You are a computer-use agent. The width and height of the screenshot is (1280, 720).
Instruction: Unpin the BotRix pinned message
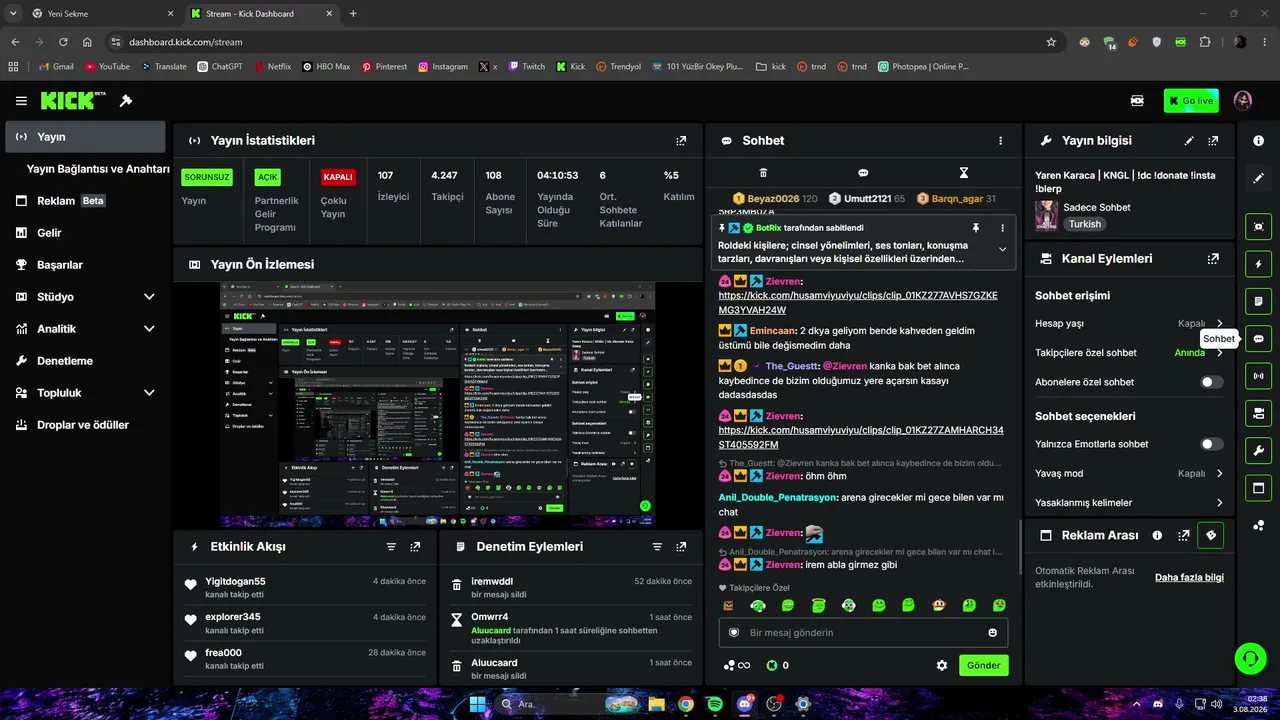(976, 228)
